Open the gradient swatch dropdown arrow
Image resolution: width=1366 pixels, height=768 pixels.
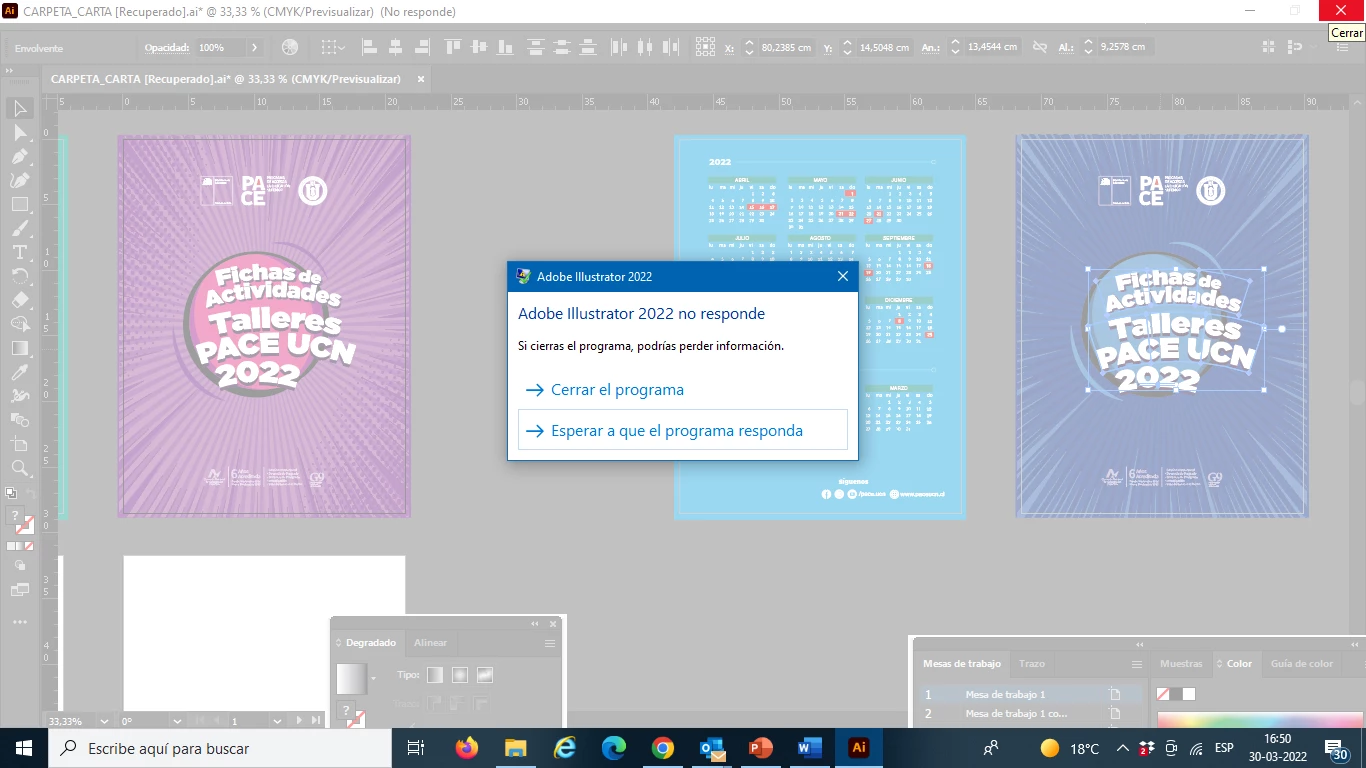[374, 678]
